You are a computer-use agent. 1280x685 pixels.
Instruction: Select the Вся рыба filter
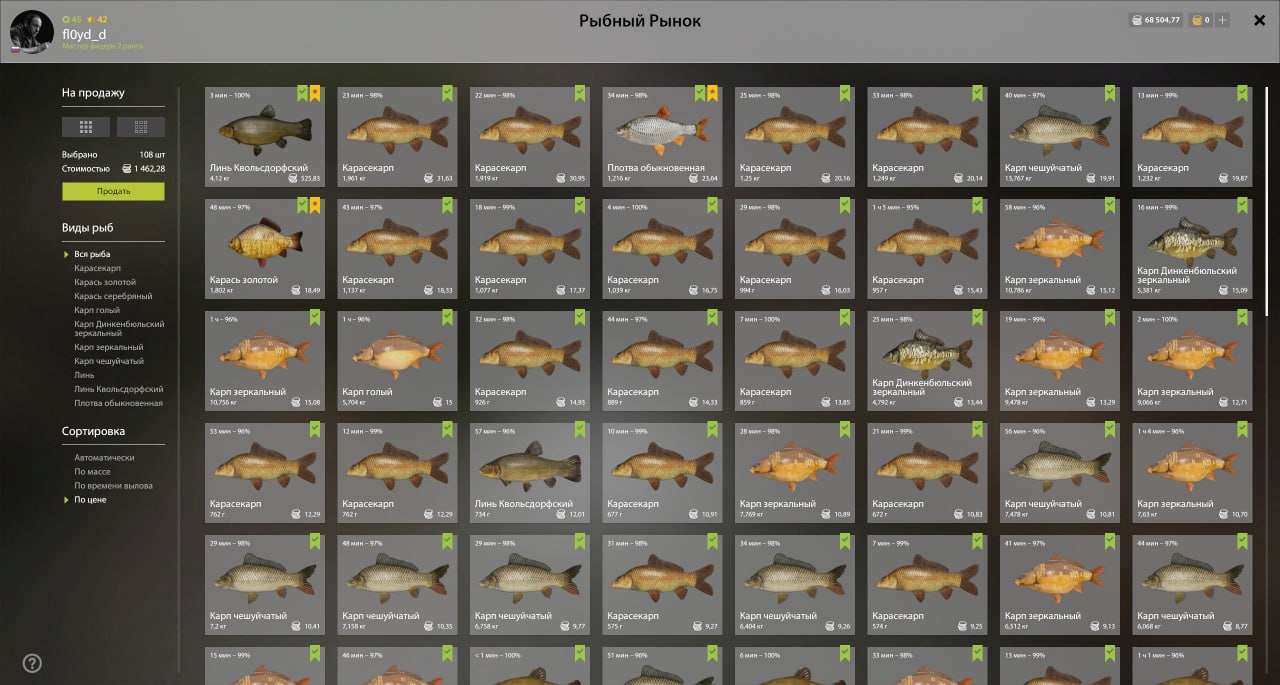click(x=92, y=254)
